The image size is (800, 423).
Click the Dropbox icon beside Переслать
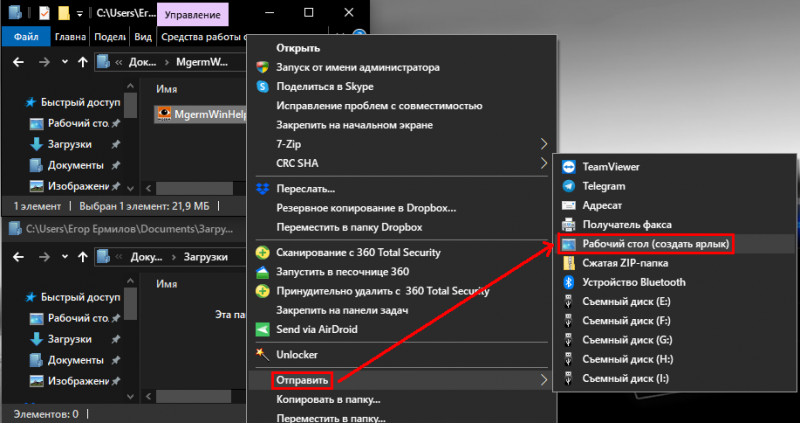[x=262, y=188]
